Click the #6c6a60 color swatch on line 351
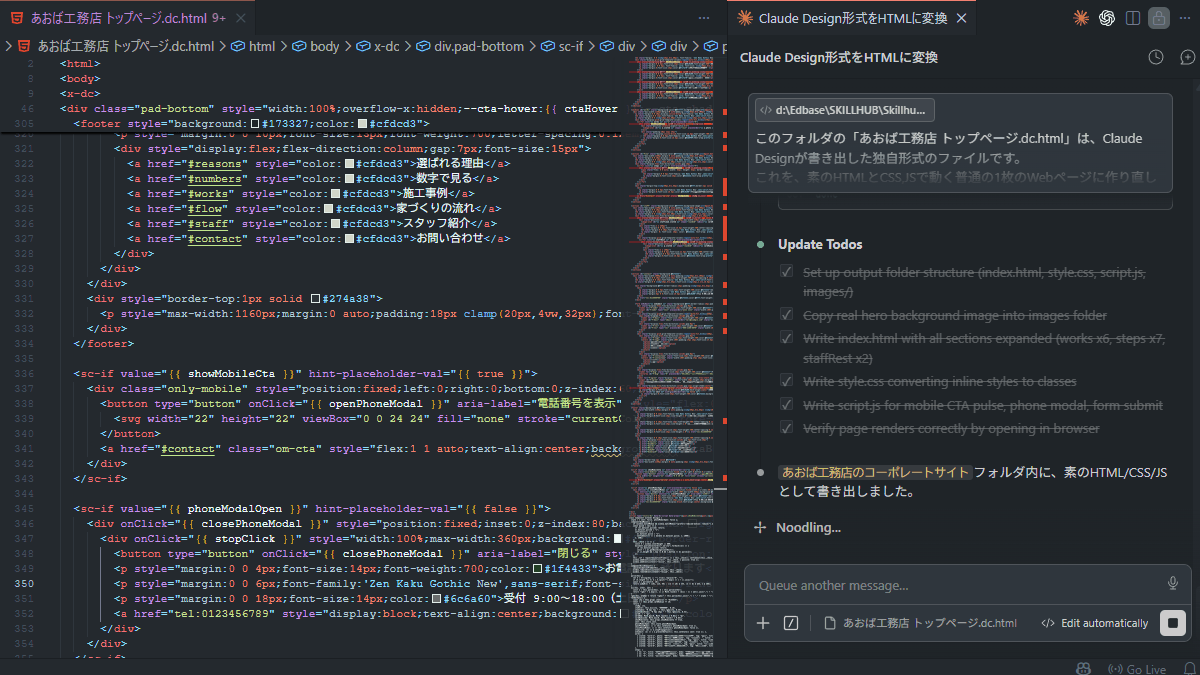The image size is (1200, 675). coord(436,598)
